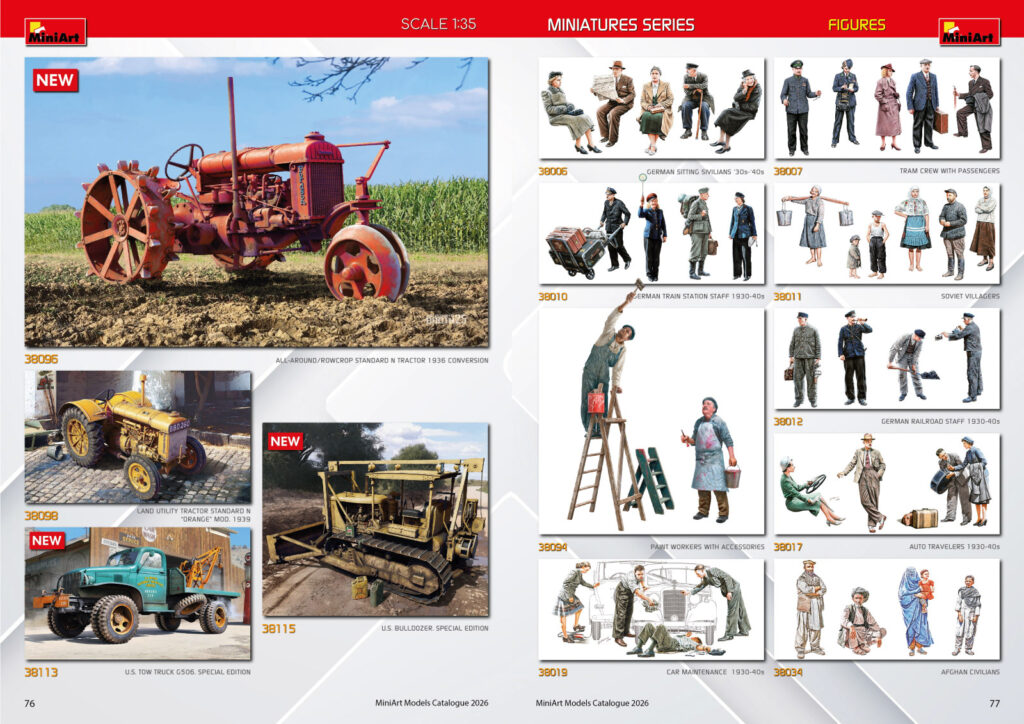
Task: Click the Car Maintenance 1930-40s picture
Action: coord(651,609)
